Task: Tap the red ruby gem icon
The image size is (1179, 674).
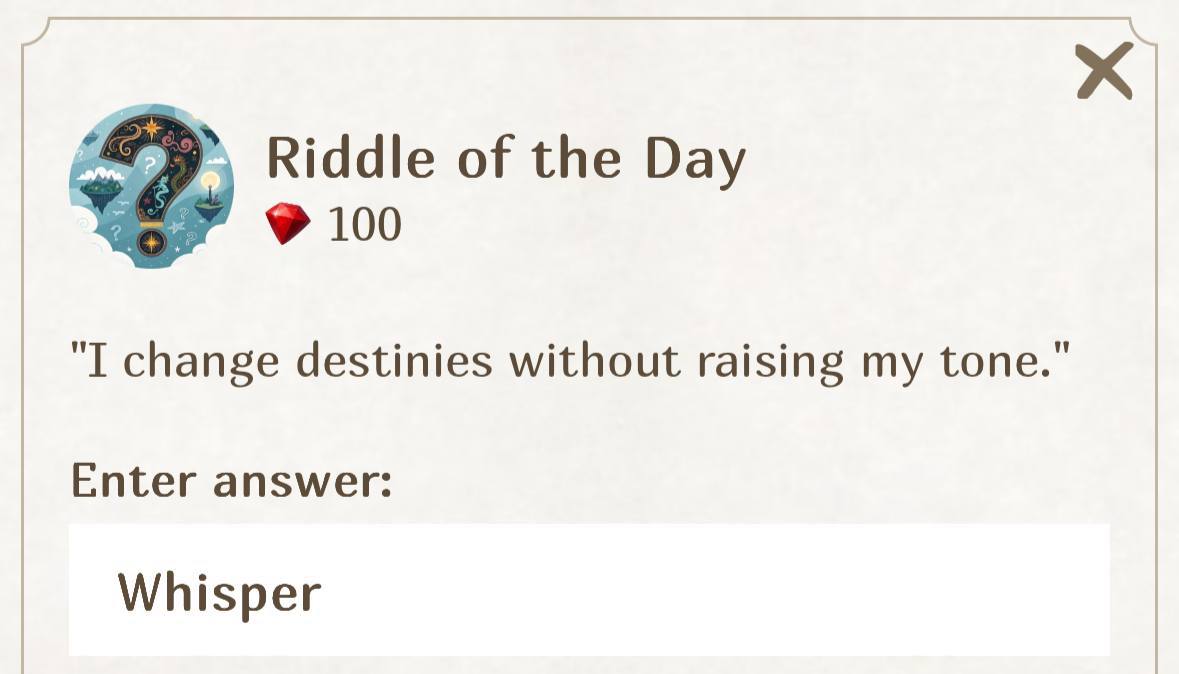Action: [287, 223]
